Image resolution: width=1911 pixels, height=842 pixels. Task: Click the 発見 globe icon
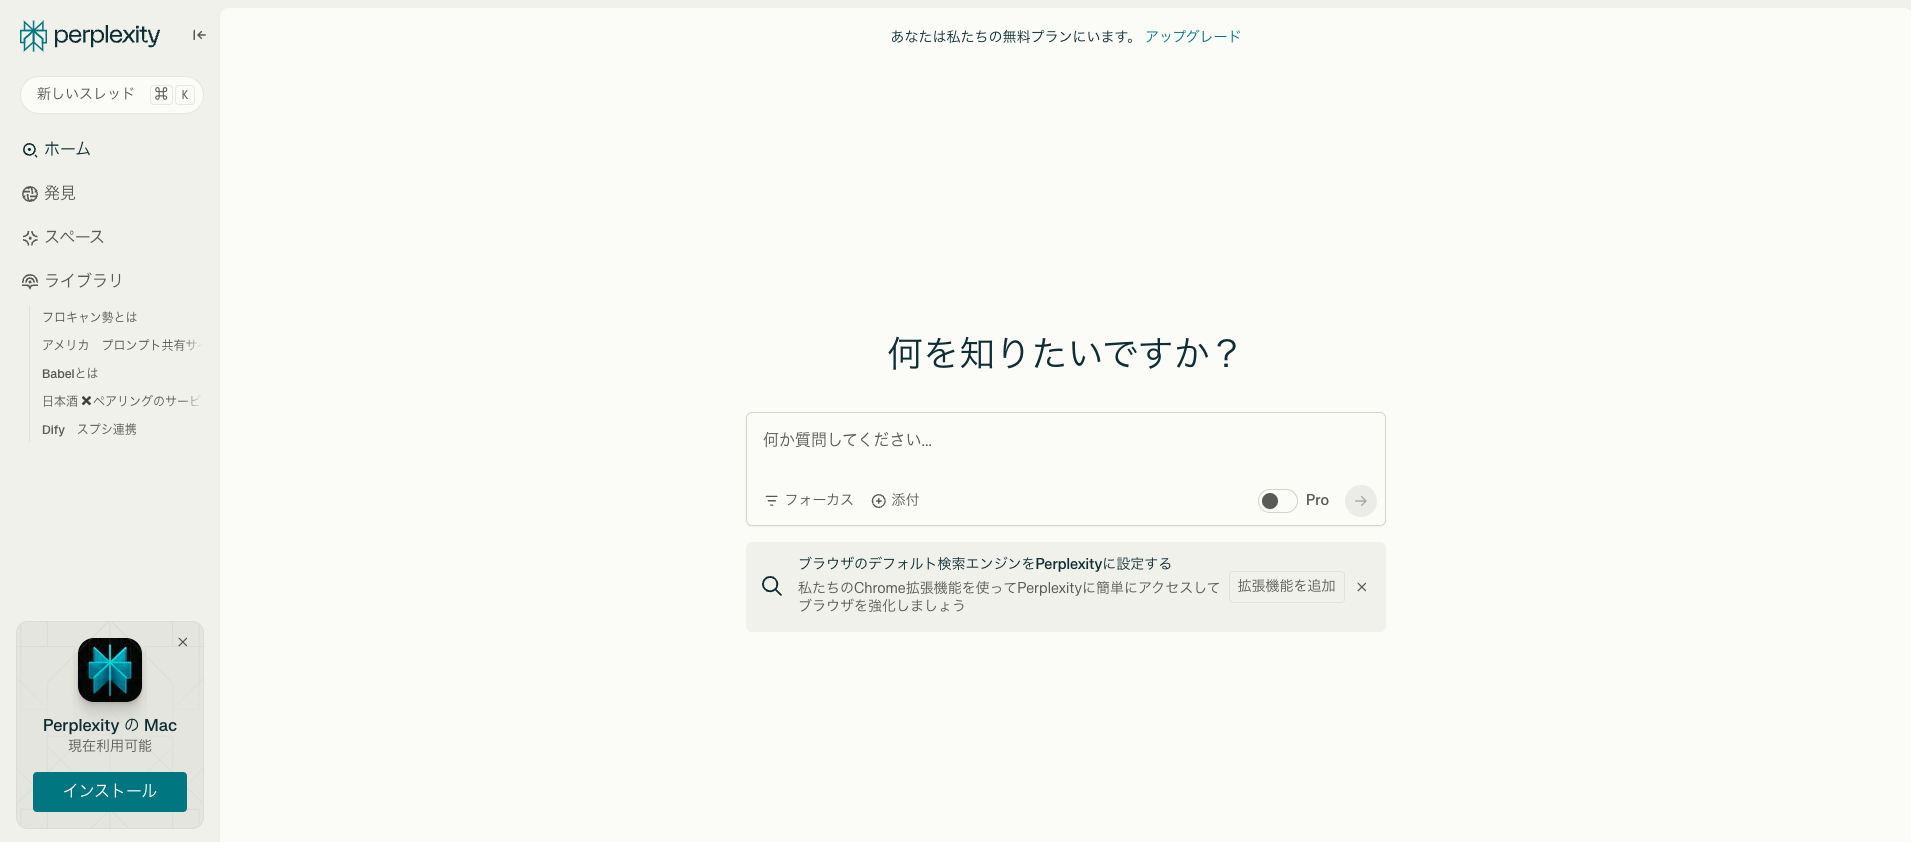point(30,194)
